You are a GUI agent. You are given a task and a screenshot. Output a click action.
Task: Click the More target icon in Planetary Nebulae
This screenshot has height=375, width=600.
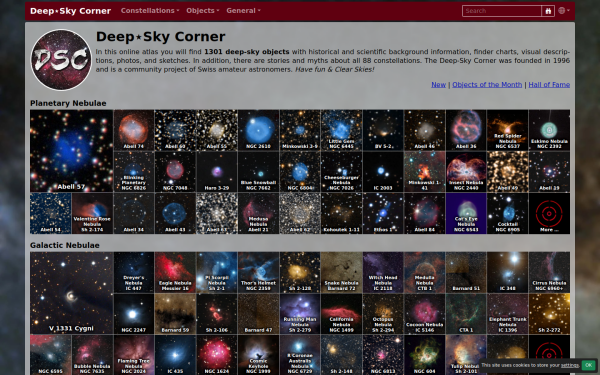[x=549, y=213]
